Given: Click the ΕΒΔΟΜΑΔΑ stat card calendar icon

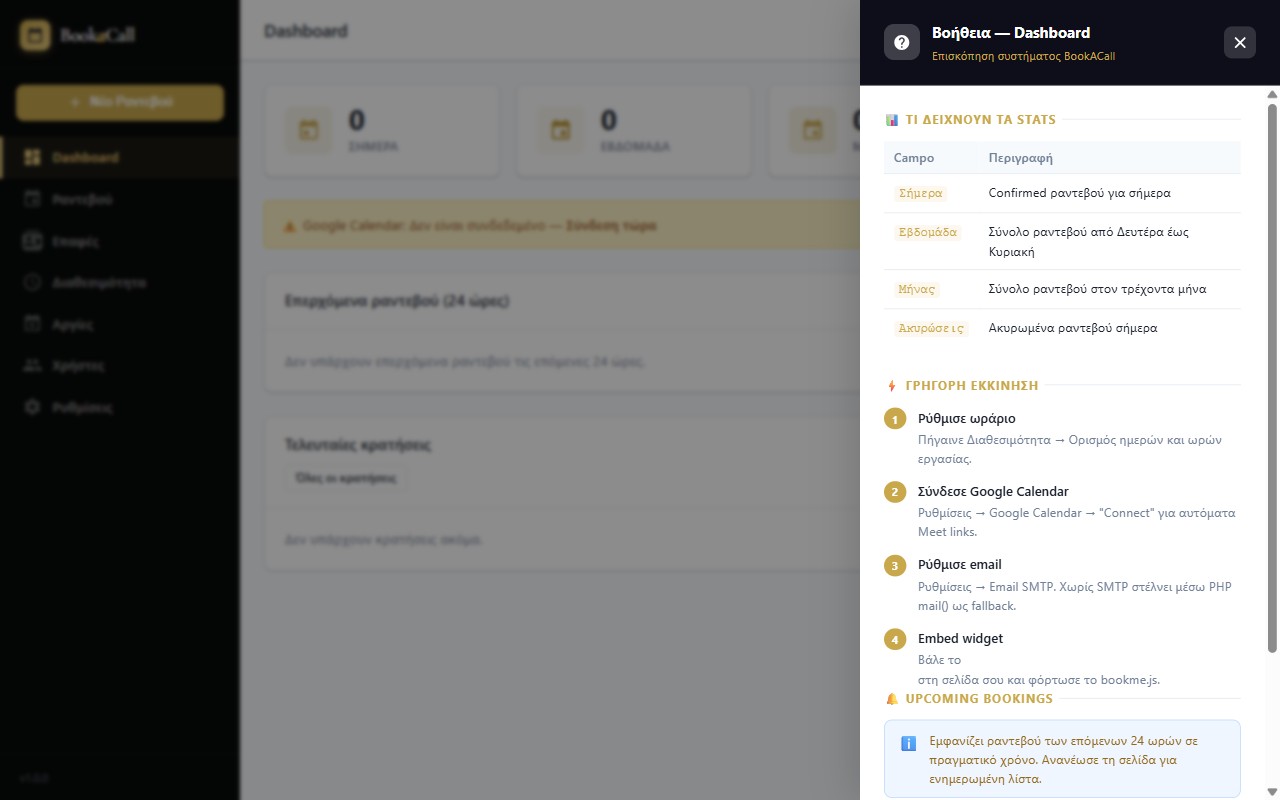Looking at the screenshot, I should [561, 130].
